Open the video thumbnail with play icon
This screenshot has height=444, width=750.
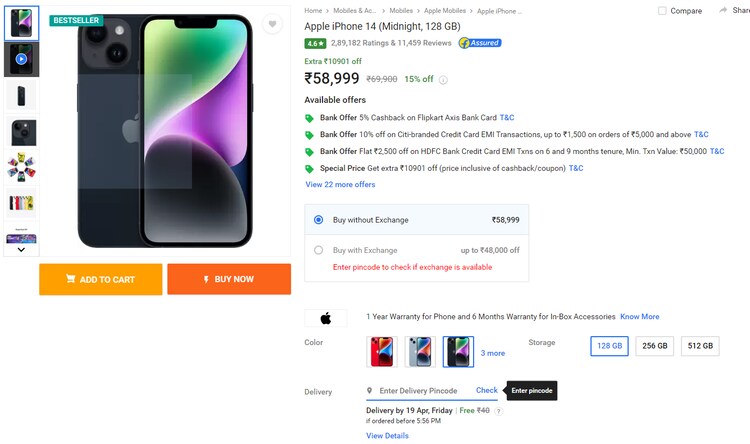[x=21, y=59]
